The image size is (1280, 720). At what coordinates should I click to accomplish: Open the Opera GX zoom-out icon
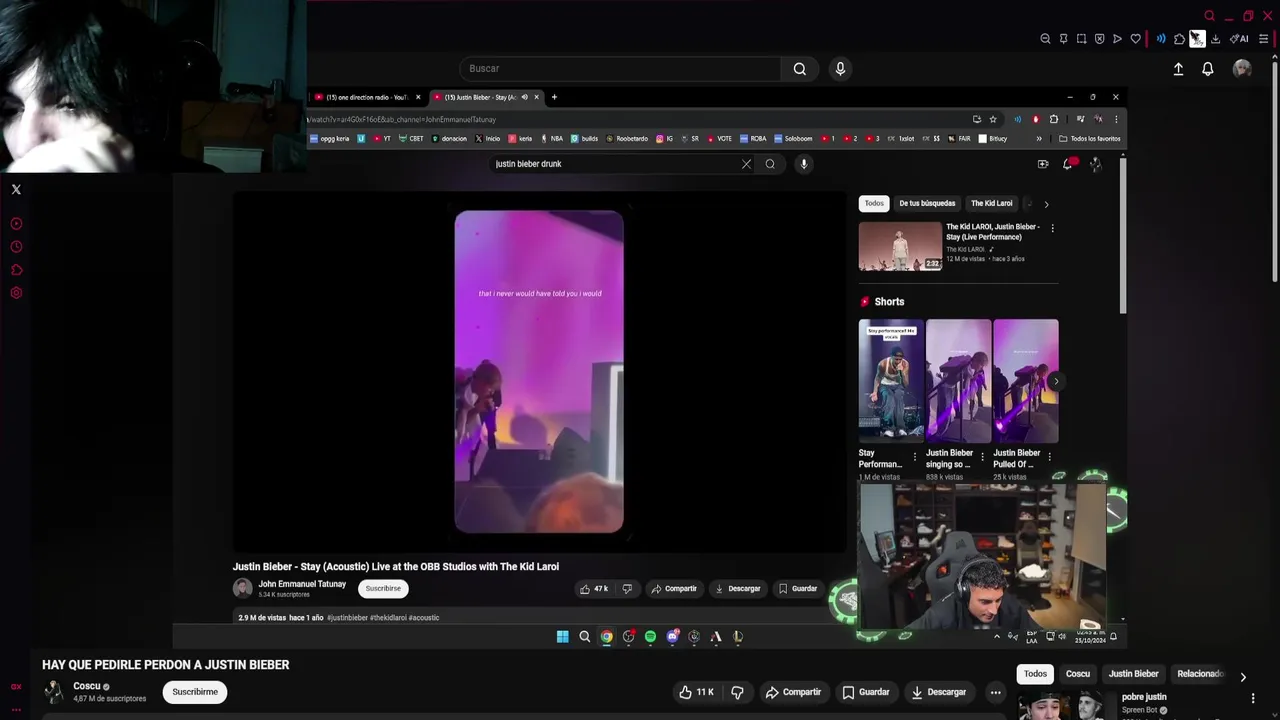point(1045,39)
